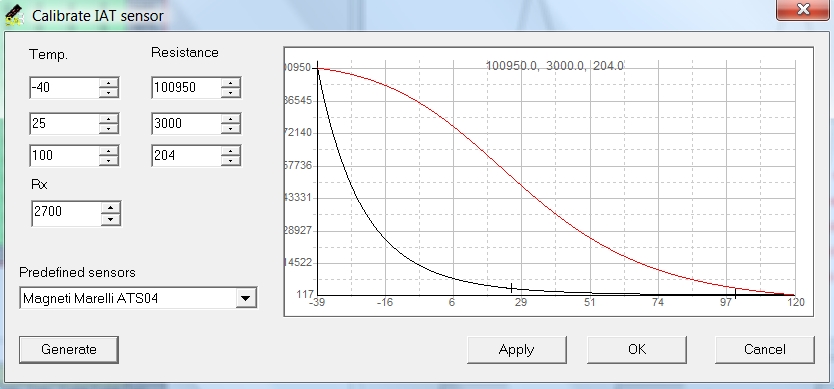Click the 204 resistance field
834x389 pixels.
coord(187,155)
